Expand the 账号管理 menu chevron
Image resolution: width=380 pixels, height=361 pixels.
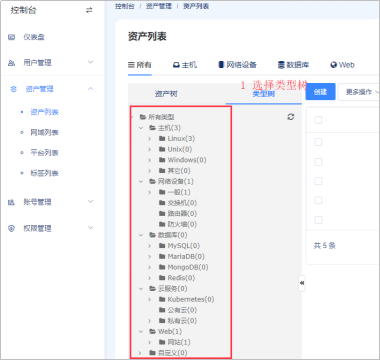[x=90, y=202]
